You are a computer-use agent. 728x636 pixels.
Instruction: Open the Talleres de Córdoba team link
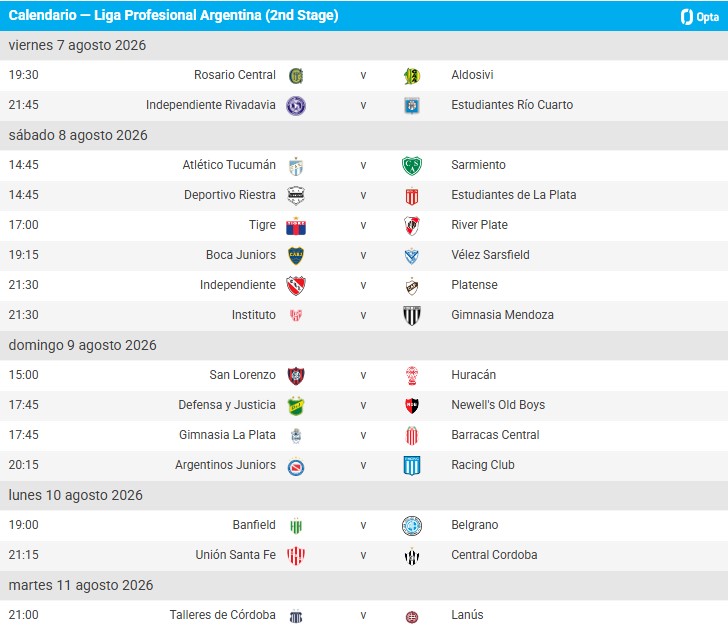[x=222, y=615]
